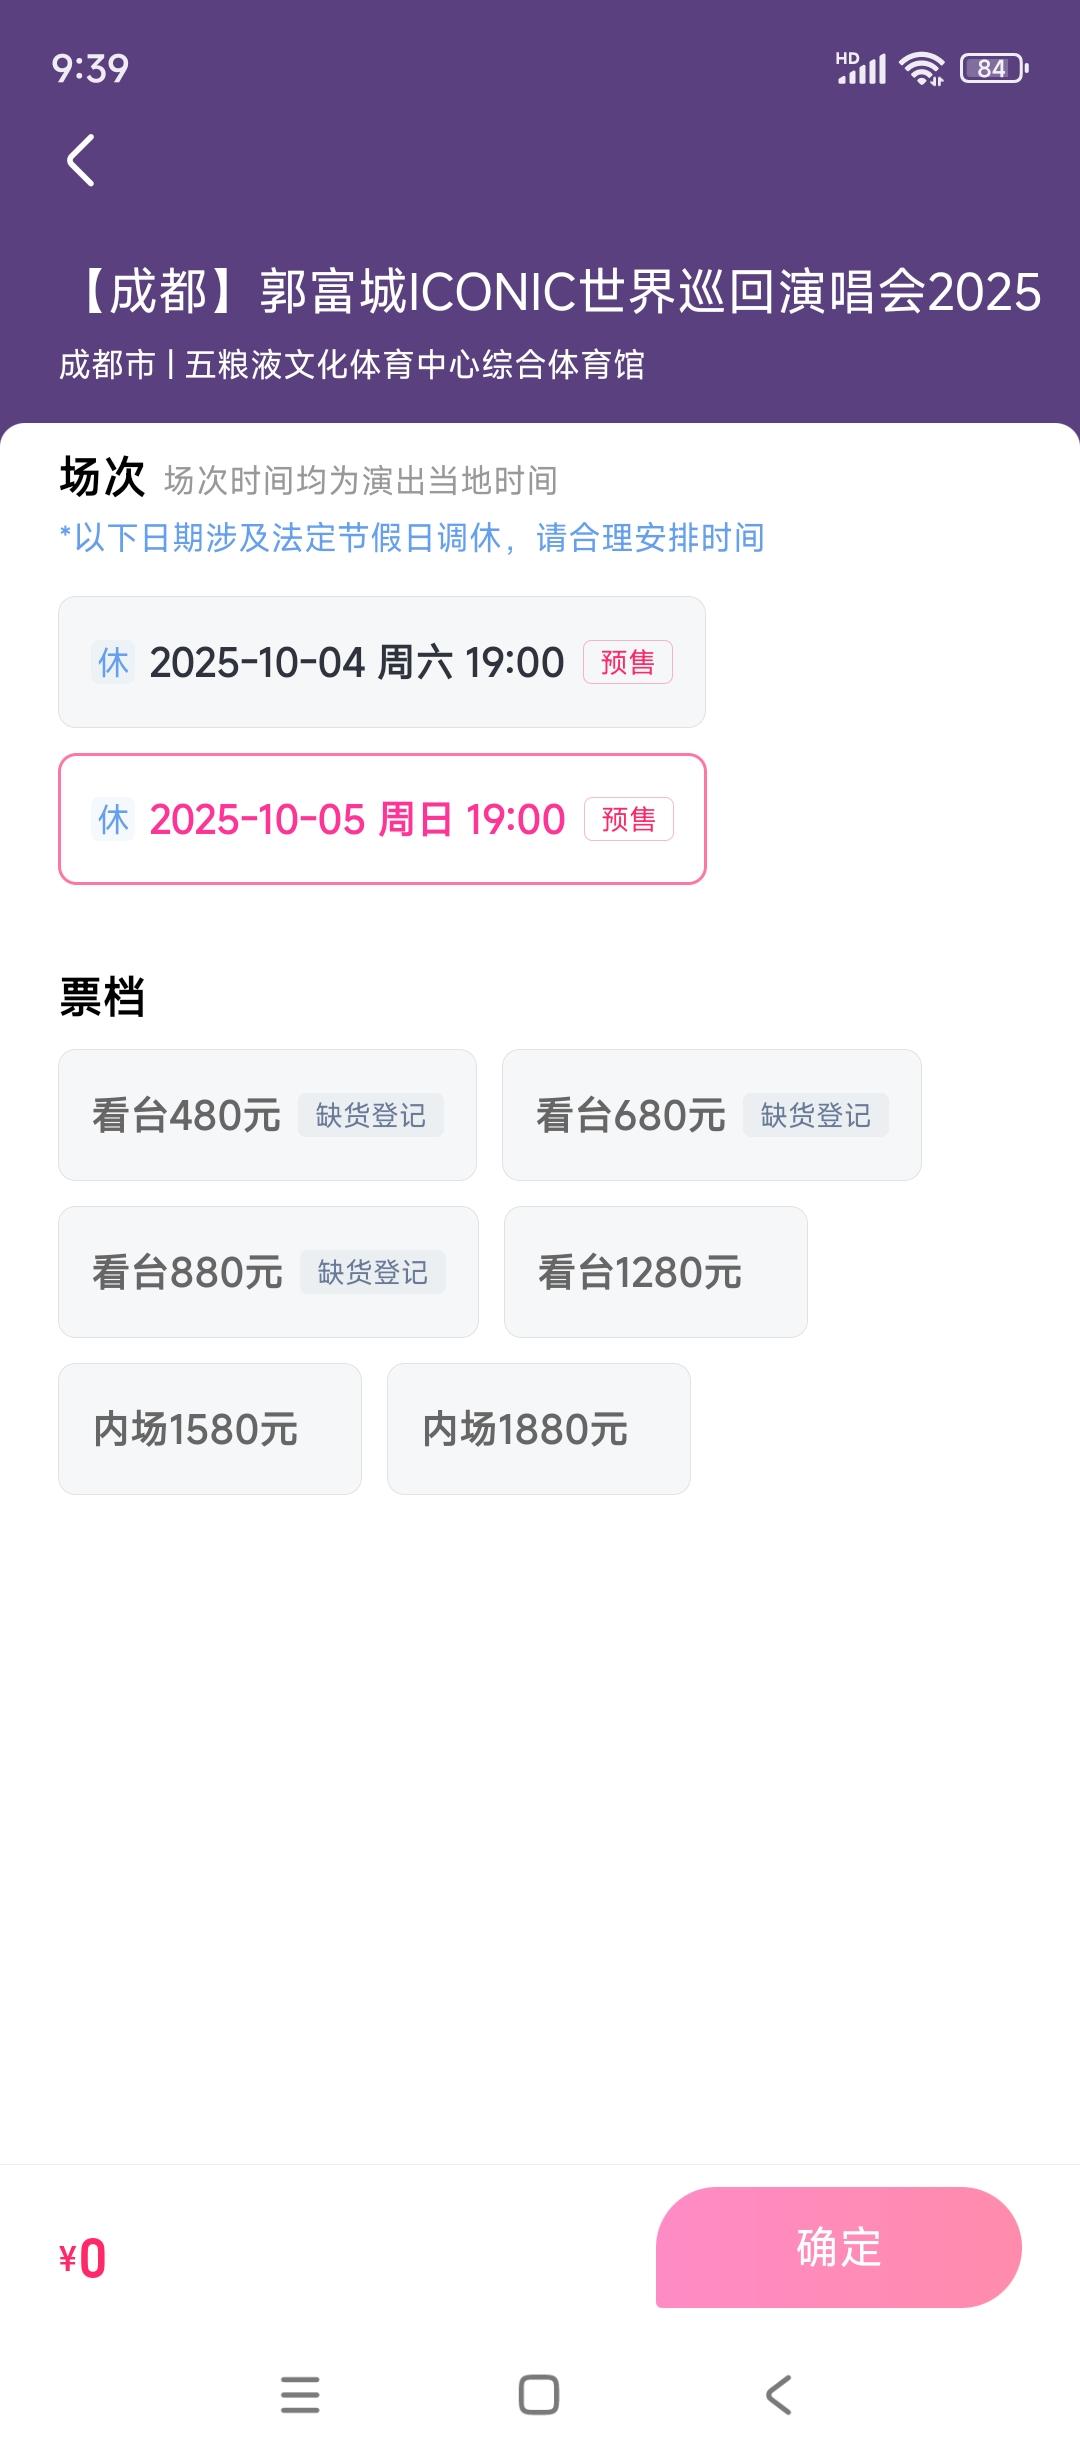Screen dimensions: 1080x2460
Task: Tap the 休 holiday badge on 10-05 session
Action: (113, 819)
